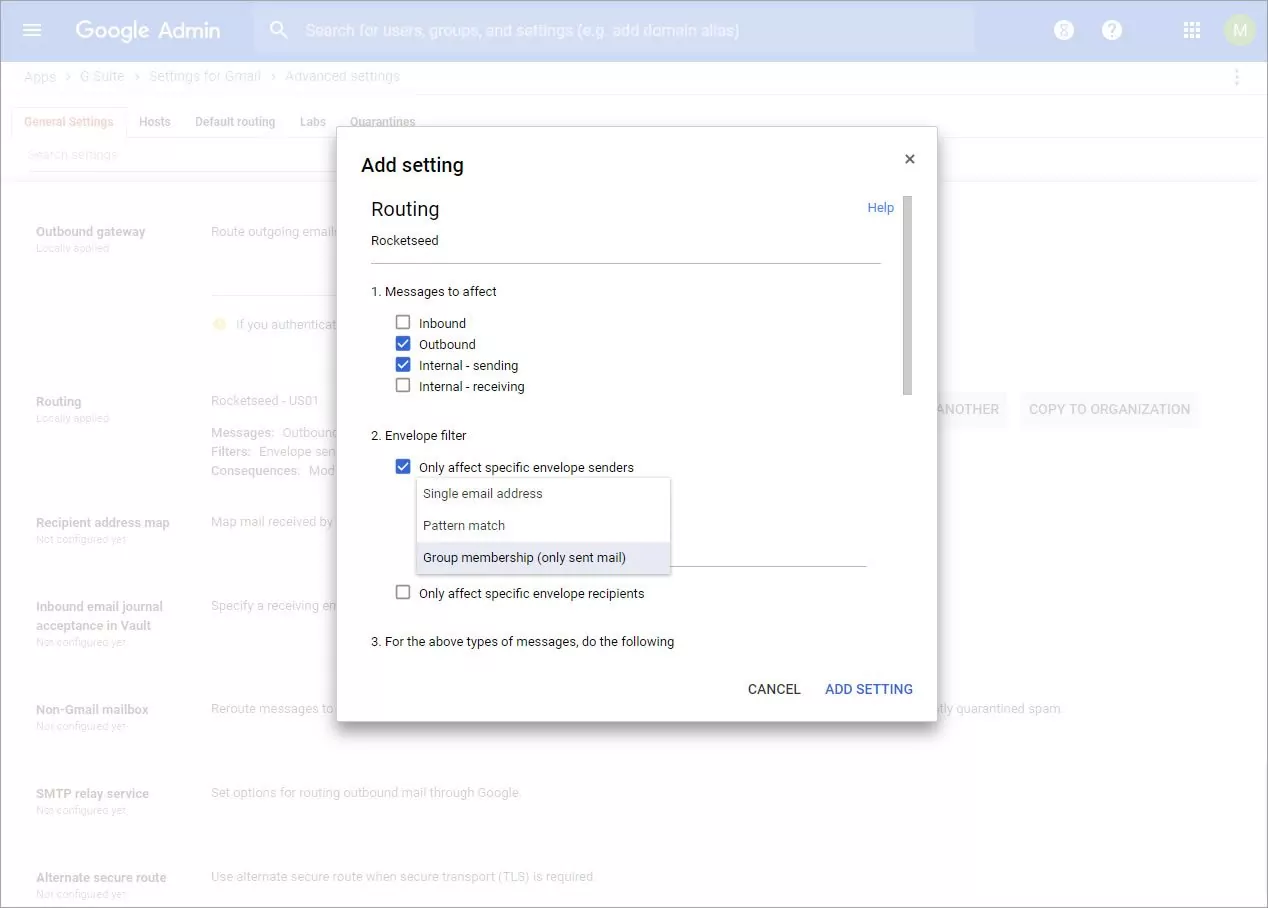Click CANCEL in Add setting dialog
The image size is (1268, 908).
coord(774,689)
